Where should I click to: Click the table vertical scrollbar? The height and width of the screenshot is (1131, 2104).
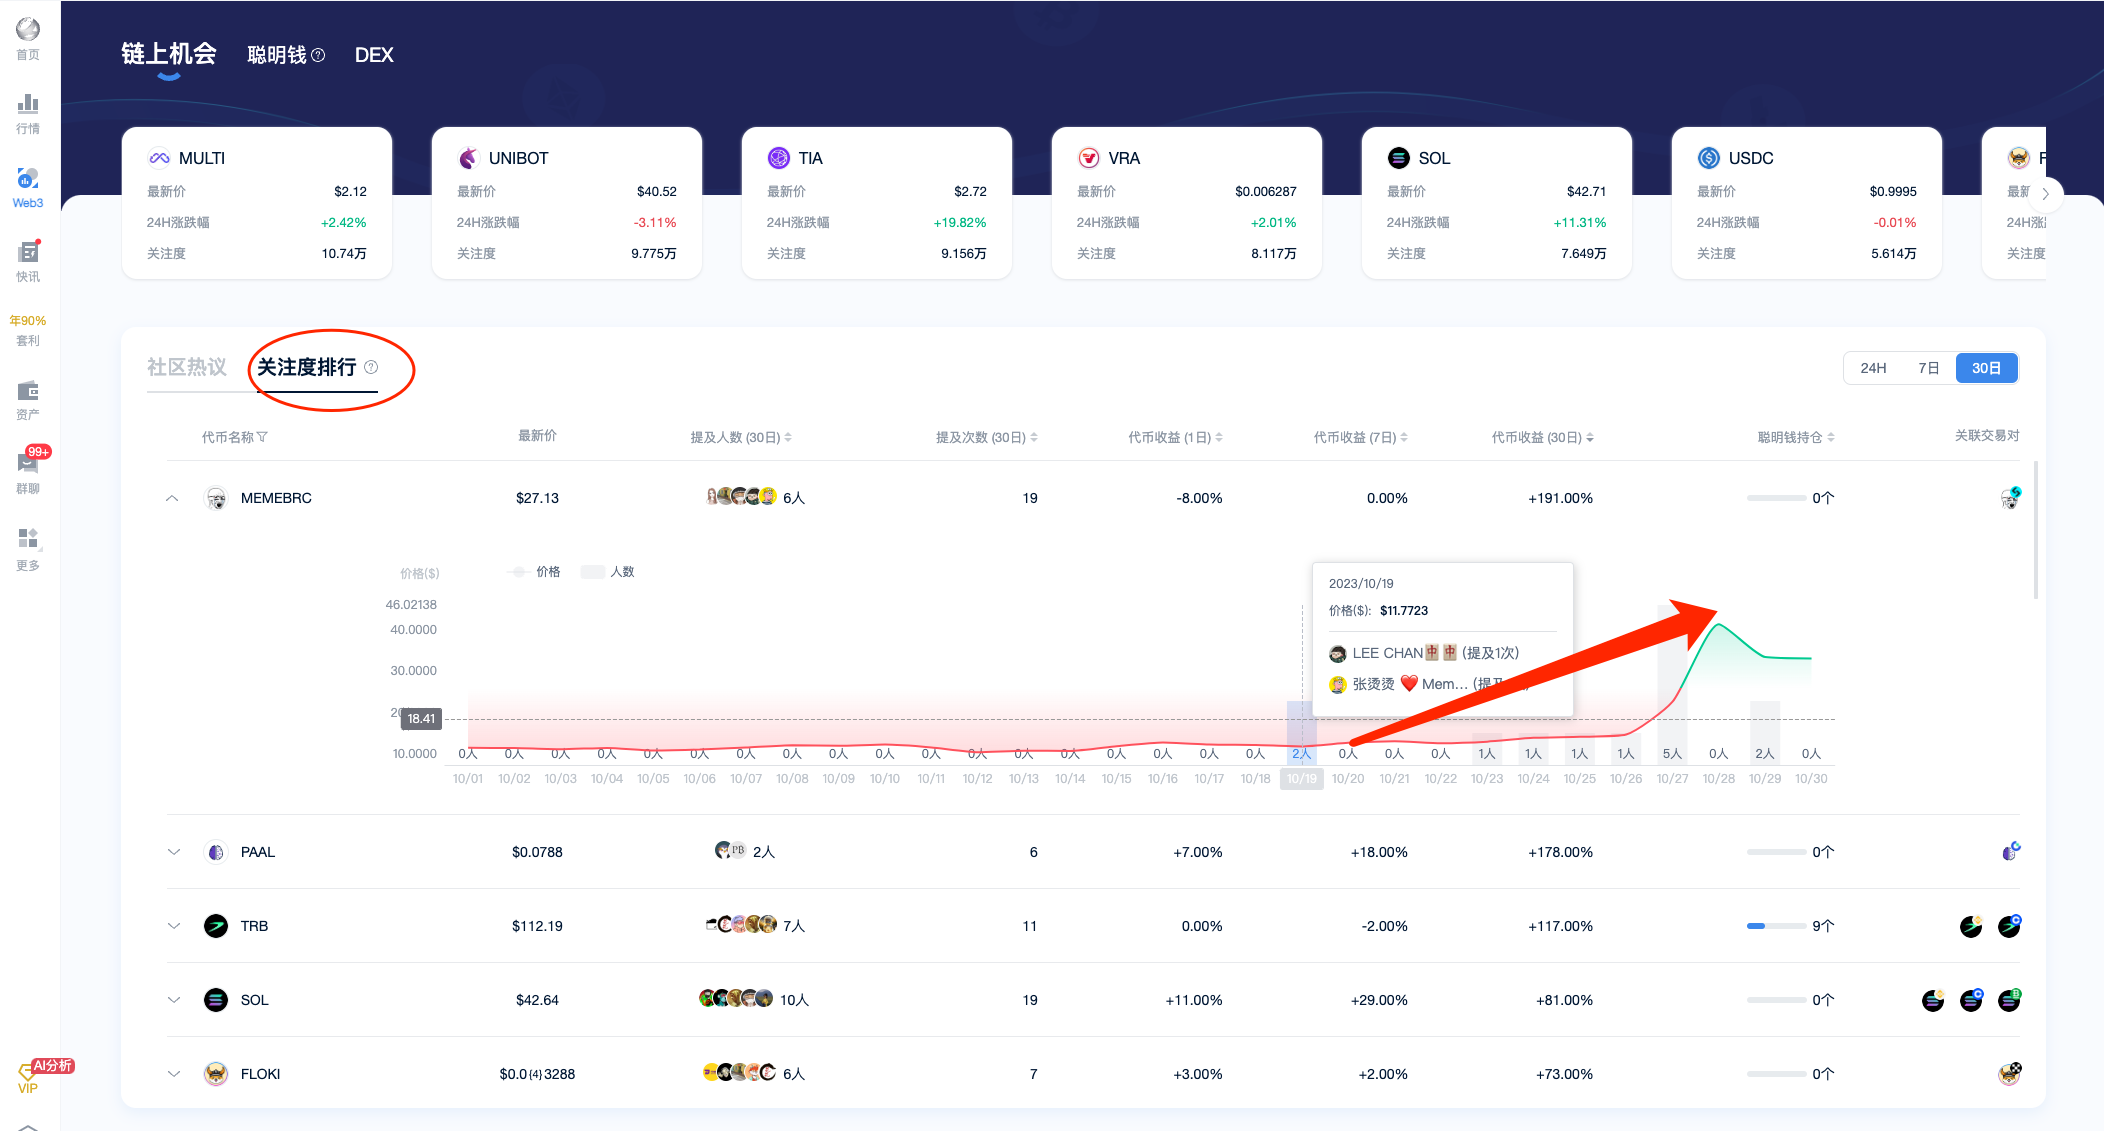tap(2036, 530)
